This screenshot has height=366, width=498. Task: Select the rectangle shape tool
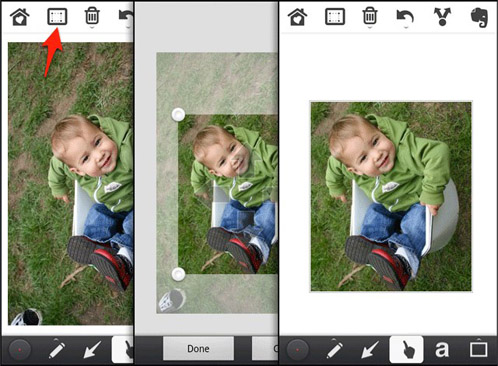pos(478,349)
